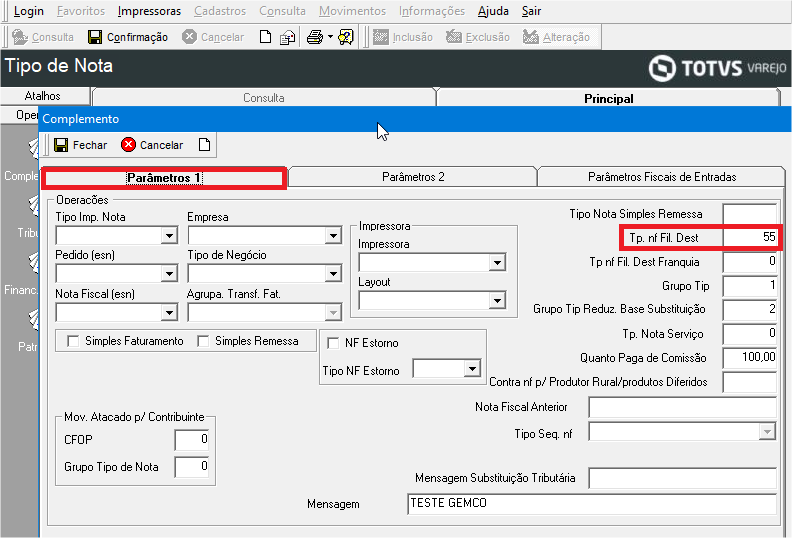
Task: Switch to the Parâmetros 2 tab
Action: (x=413, y=177)
